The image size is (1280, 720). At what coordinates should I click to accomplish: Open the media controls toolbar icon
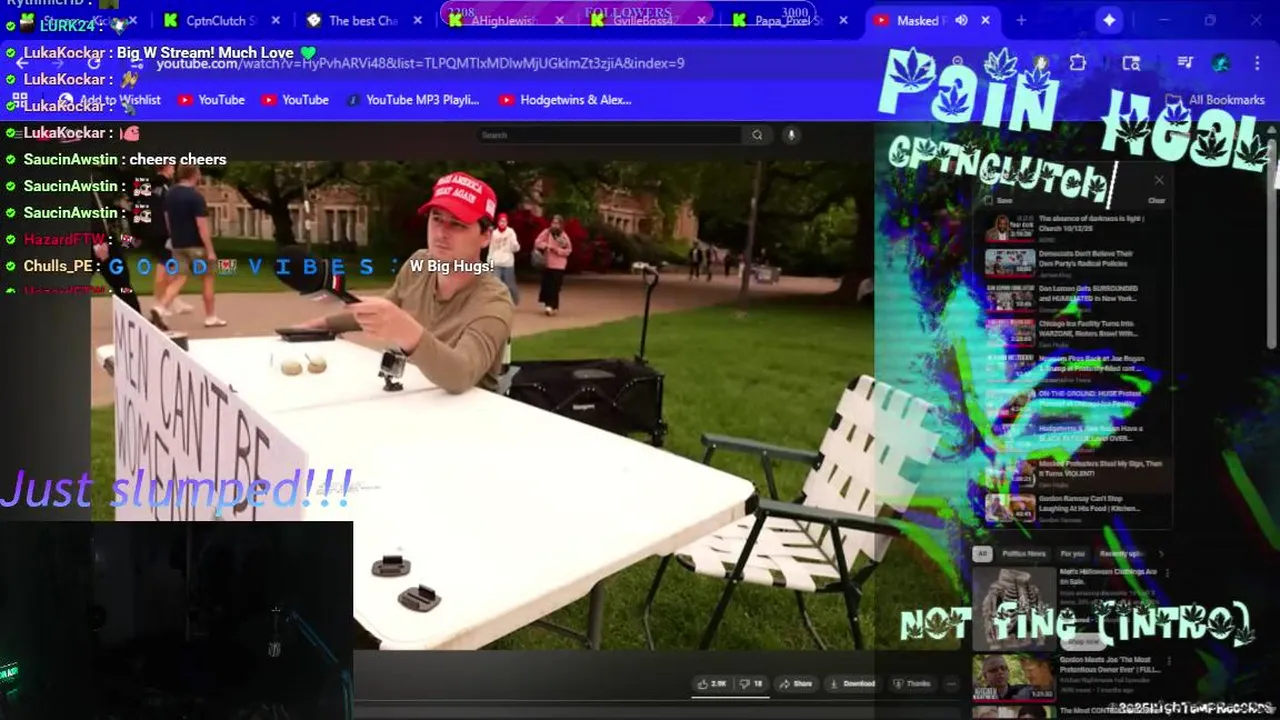click(x=1185, y=63)
